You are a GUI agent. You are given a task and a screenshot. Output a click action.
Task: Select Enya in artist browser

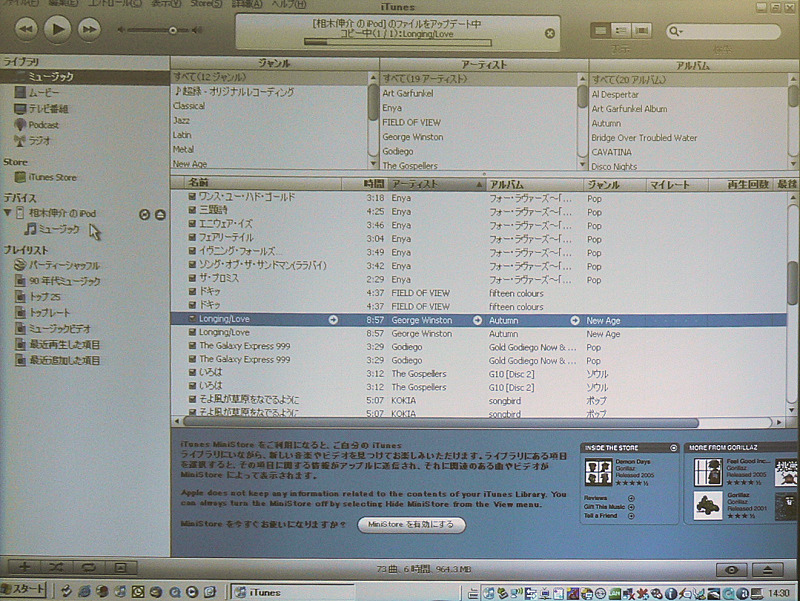[392, 108]
